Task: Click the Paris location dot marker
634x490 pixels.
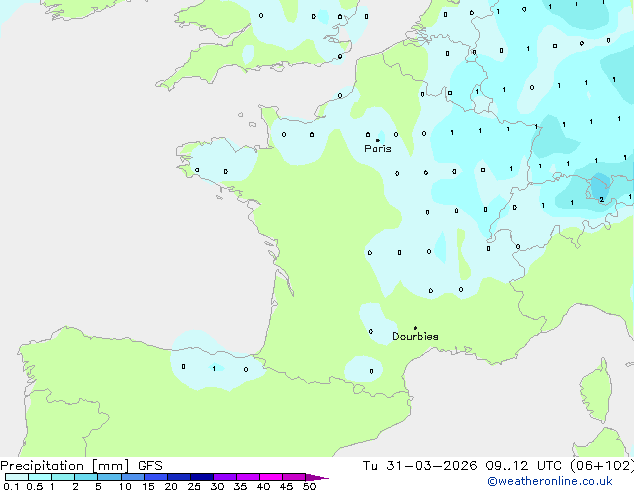Action: pos(378,140)
